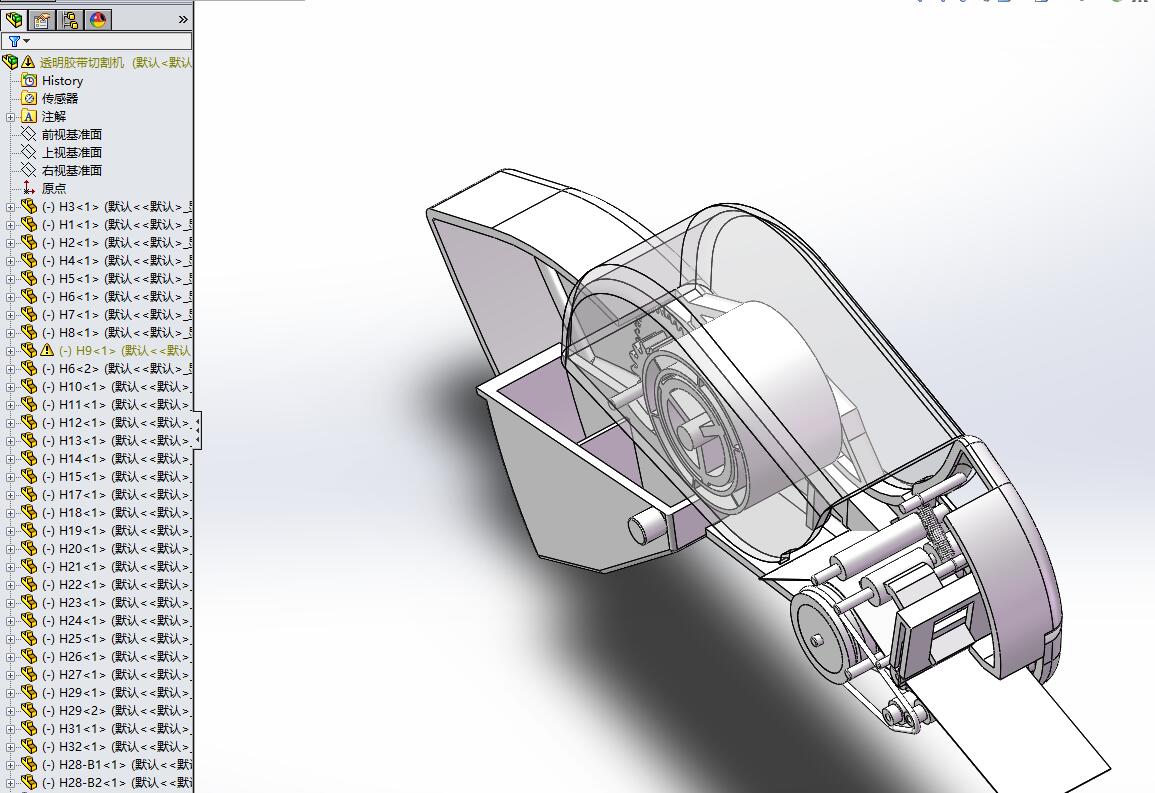Expand the hidden manager tabs with the double arrow
Viewport: 1155px width, 793px height.
point(183,20)
